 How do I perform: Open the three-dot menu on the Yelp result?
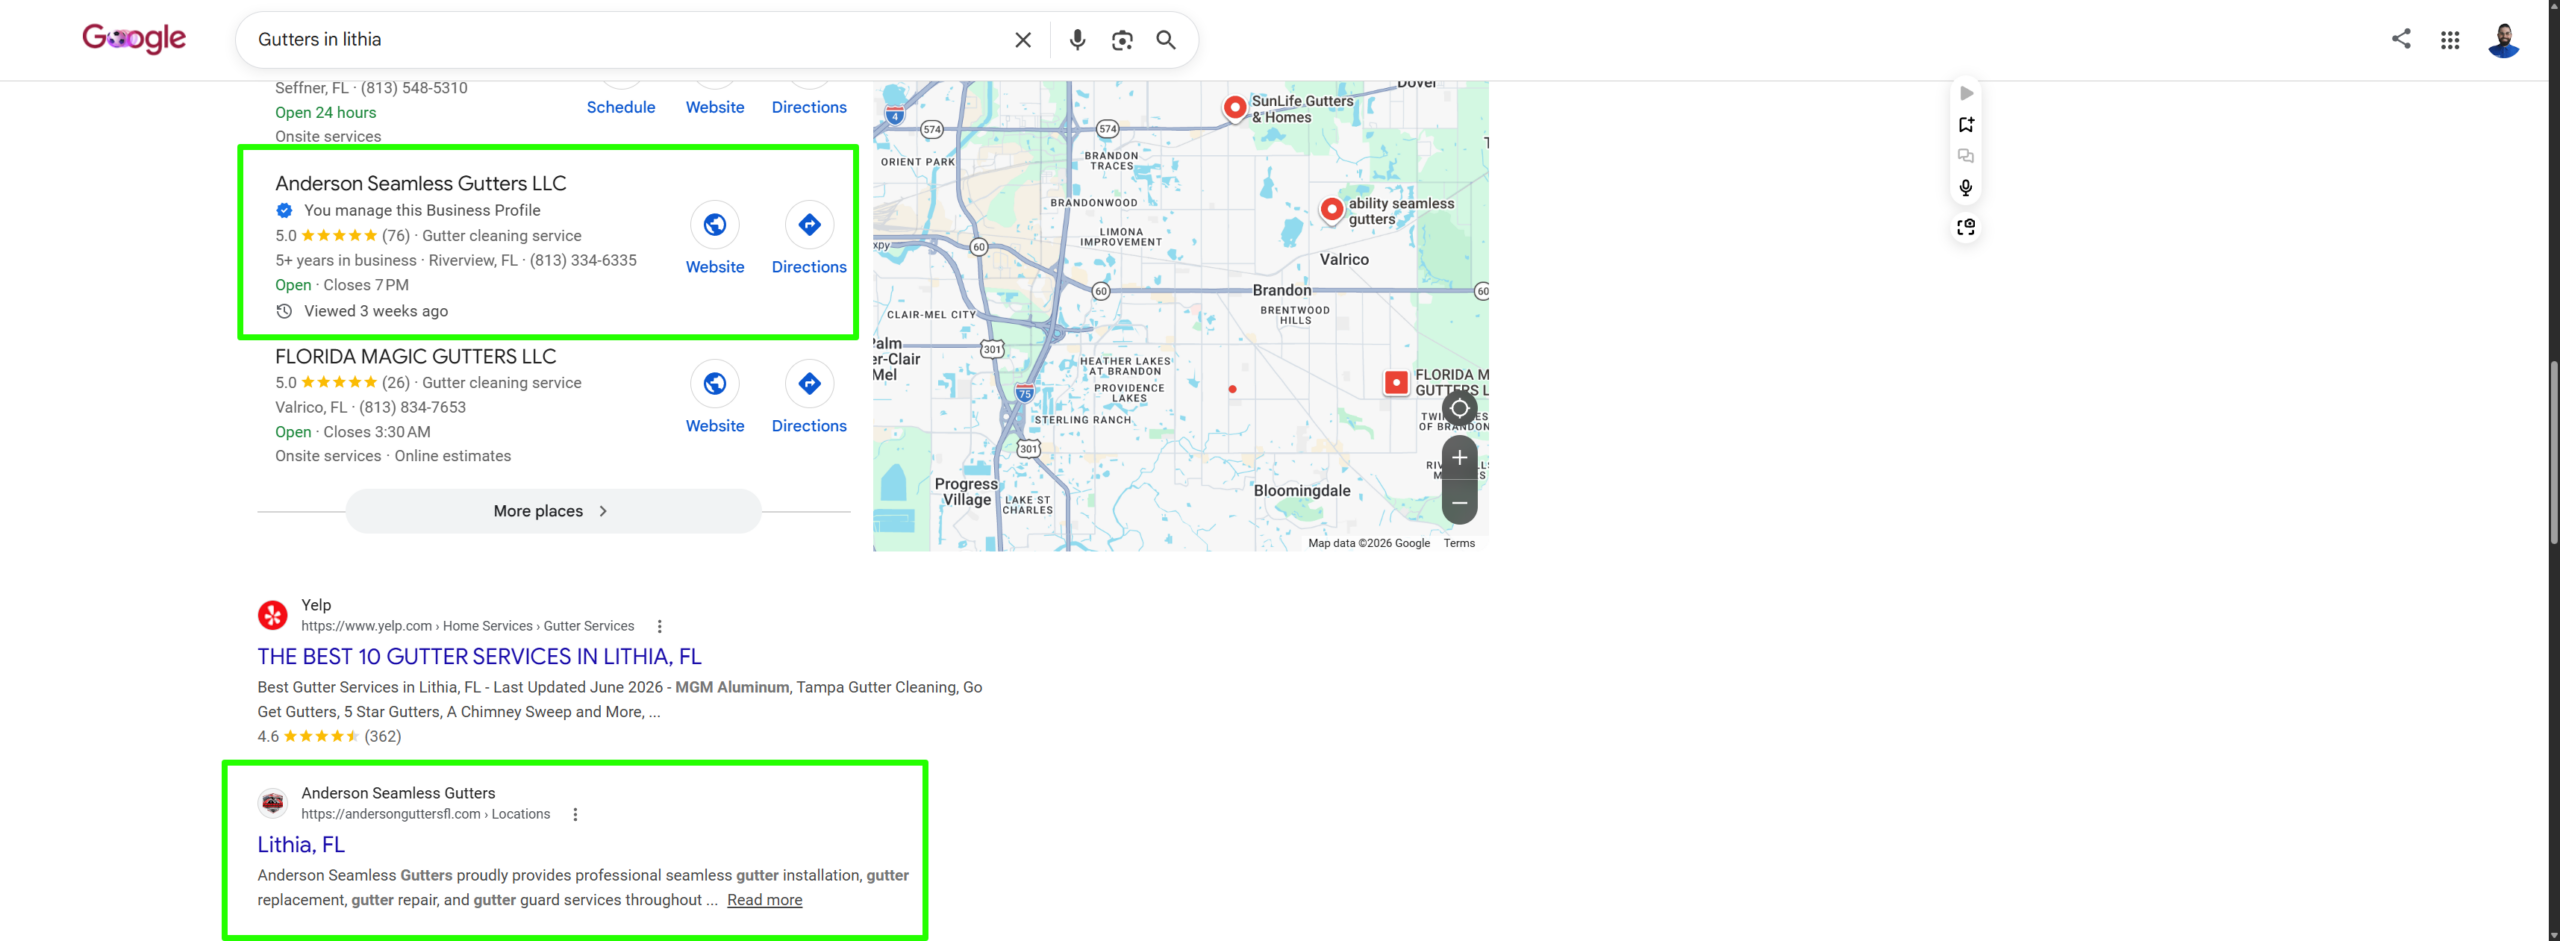[x=660, y=627]
